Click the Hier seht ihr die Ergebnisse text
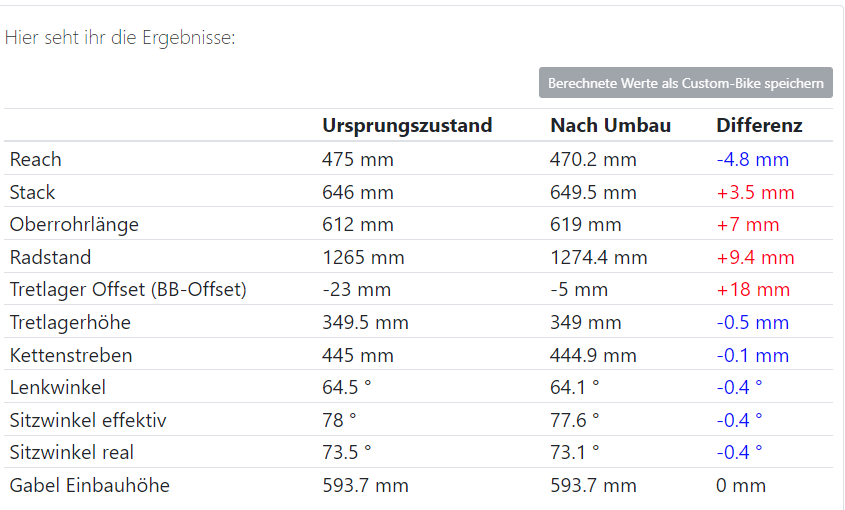The height and width of the screenshot is (510, 845). pyautogui.click(x=120, y=38)
